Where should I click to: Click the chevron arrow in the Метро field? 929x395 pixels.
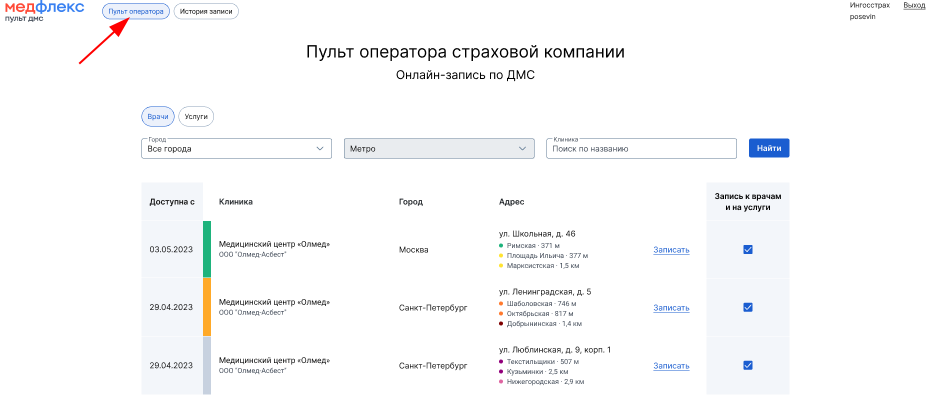(x=522, y=149)
